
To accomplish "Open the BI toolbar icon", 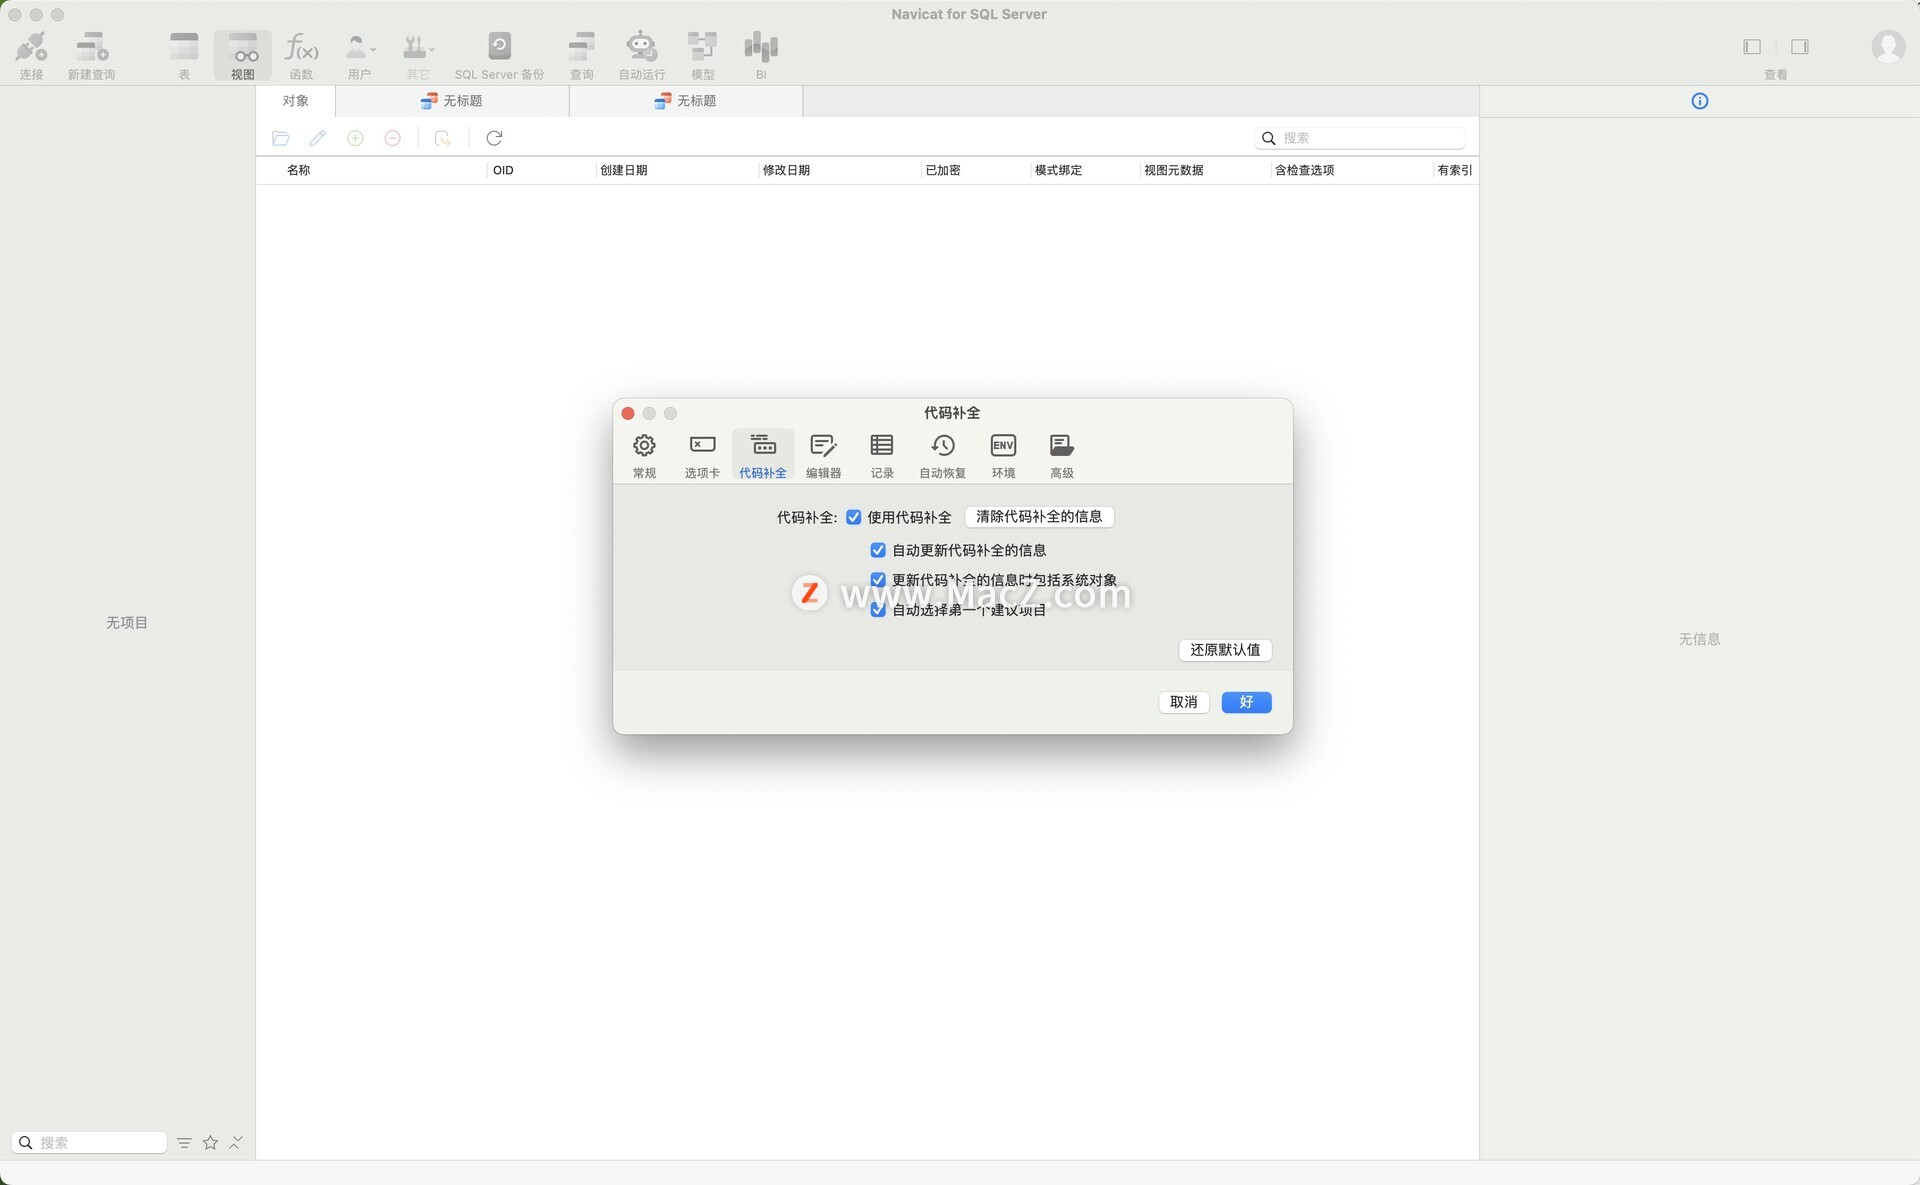I will pos(761,55).
